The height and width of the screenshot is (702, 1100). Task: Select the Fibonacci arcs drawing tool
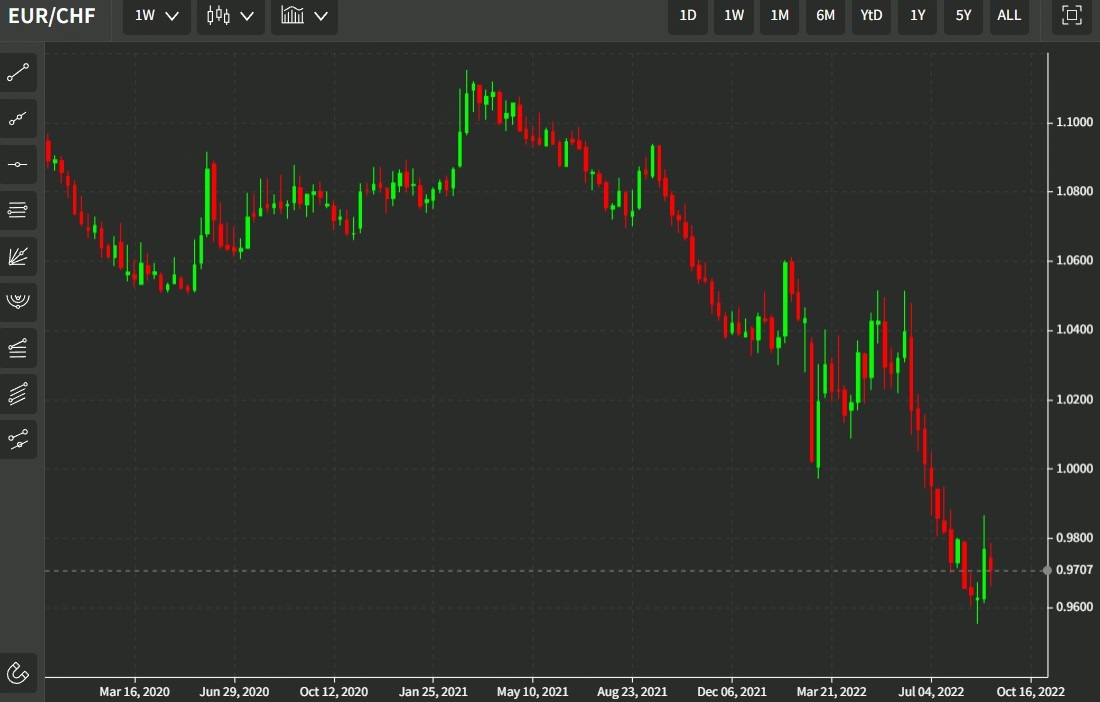click(x=18, y=302)
